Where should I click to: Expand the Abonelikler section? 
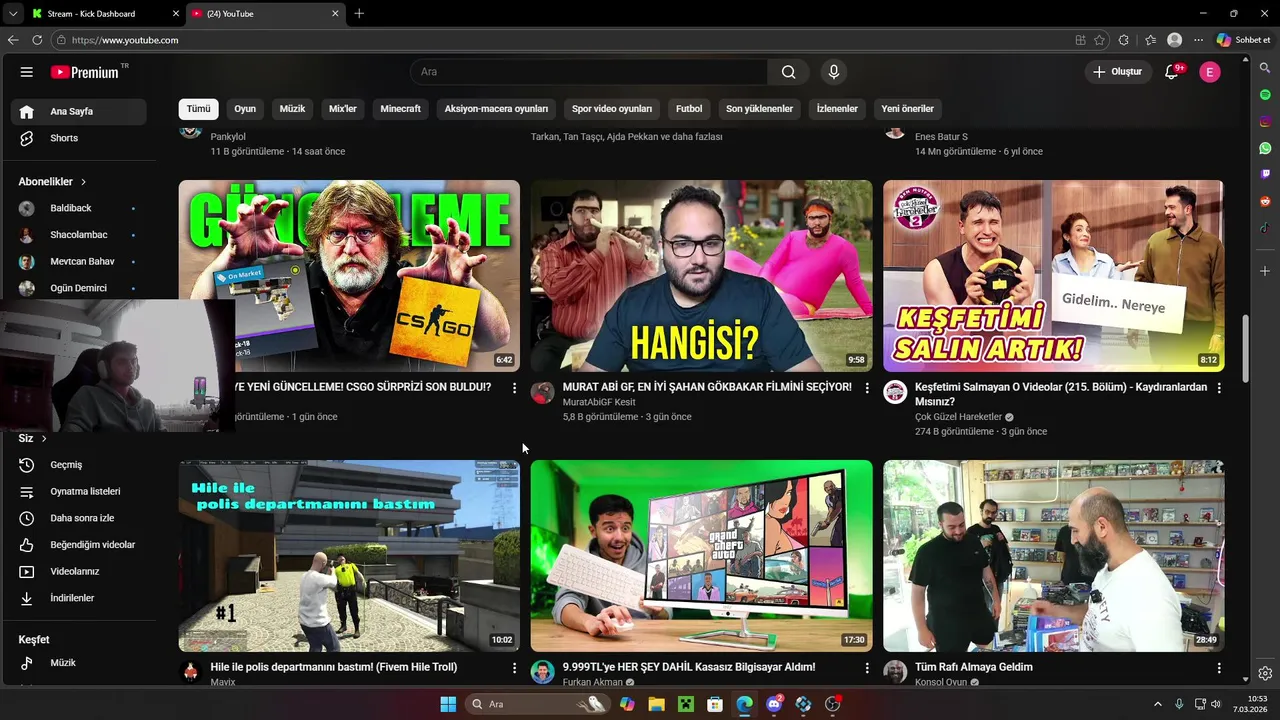point(53,182)
